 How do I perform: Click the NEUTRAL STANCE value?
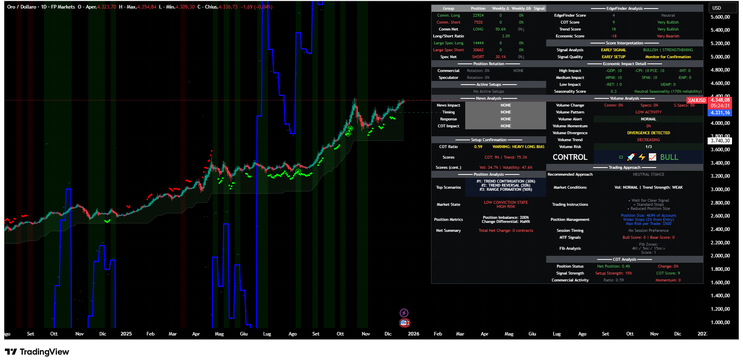tap(648, 174)
